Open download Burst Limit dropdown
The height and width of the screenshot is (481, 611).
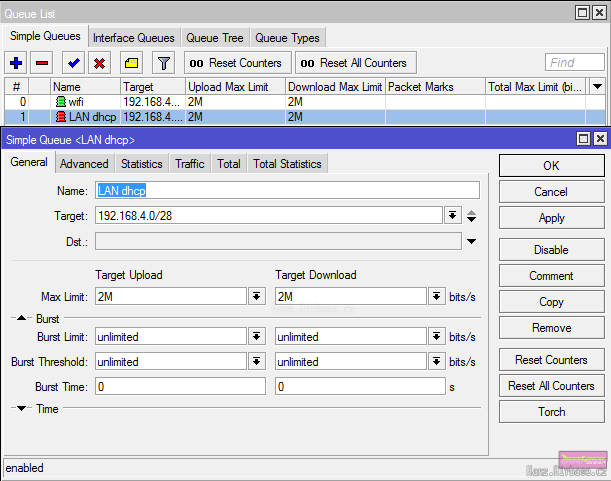436,336
